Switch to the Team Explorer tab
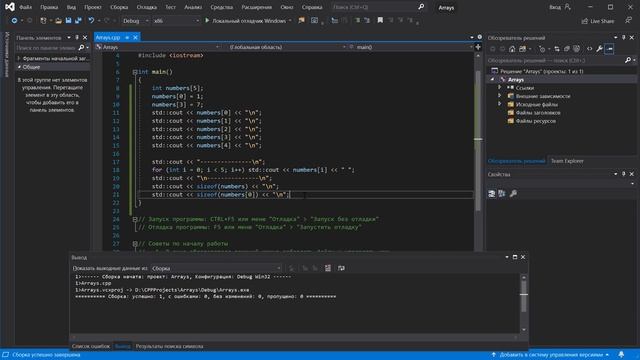640x360 pixels. [567, 161]
